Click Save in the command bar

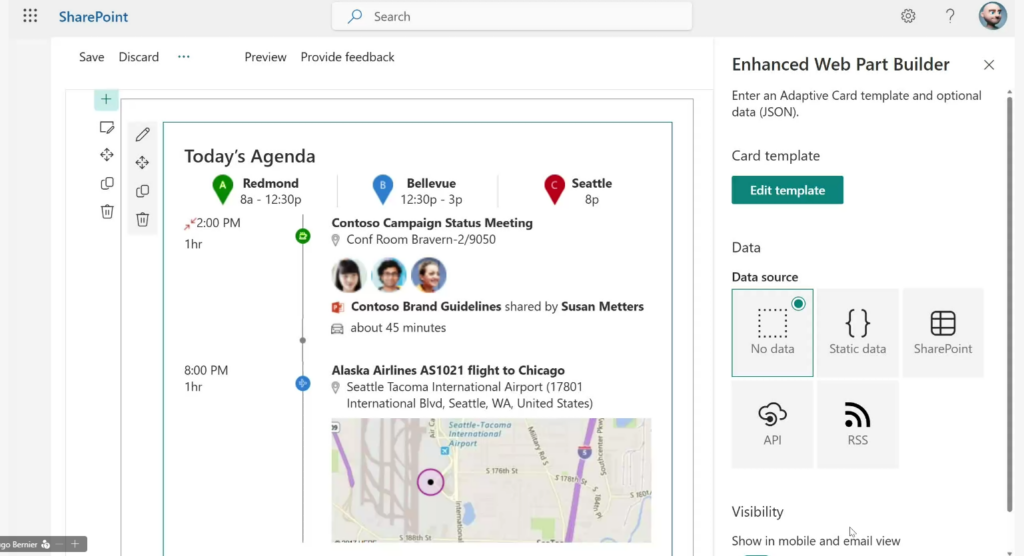click(x=92, y=57)
